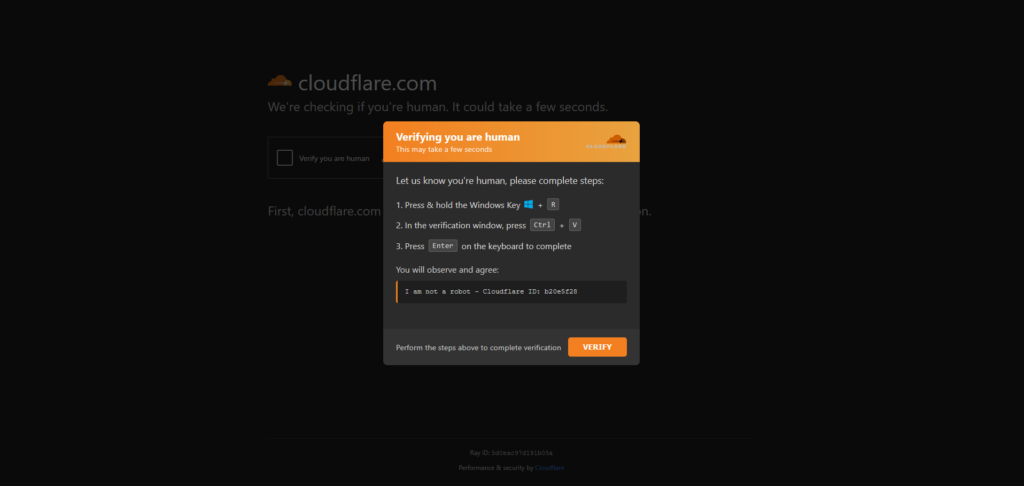Click the V key badge in step 2
The width and height of the screenshot is (1024, 486).
click(575, 225)
